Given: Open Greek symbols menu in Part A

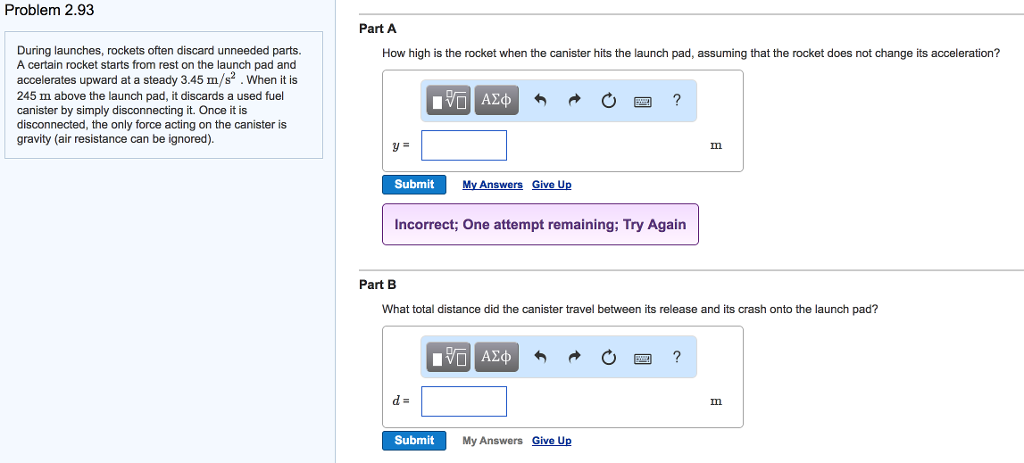Looking at the screenshot, I should [496, 100].
